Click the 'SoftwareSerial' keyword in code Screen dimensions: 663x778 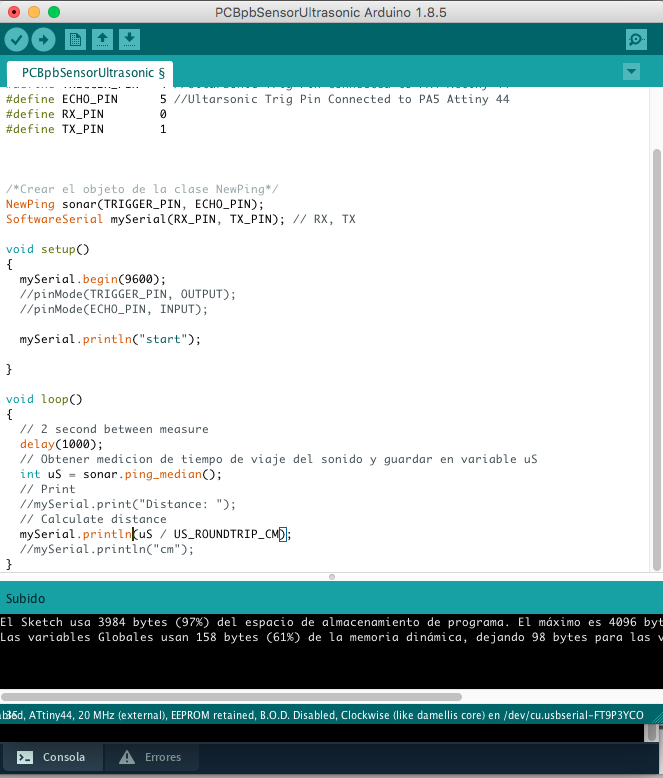click(54, 219)
